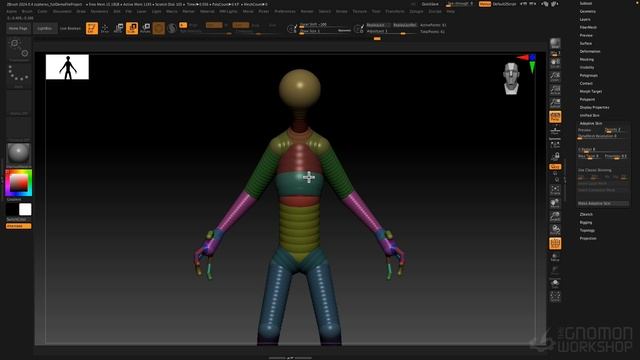Click Make Adaptive Skin button
This screenshot has height=360, width=640.
[602, 203]
